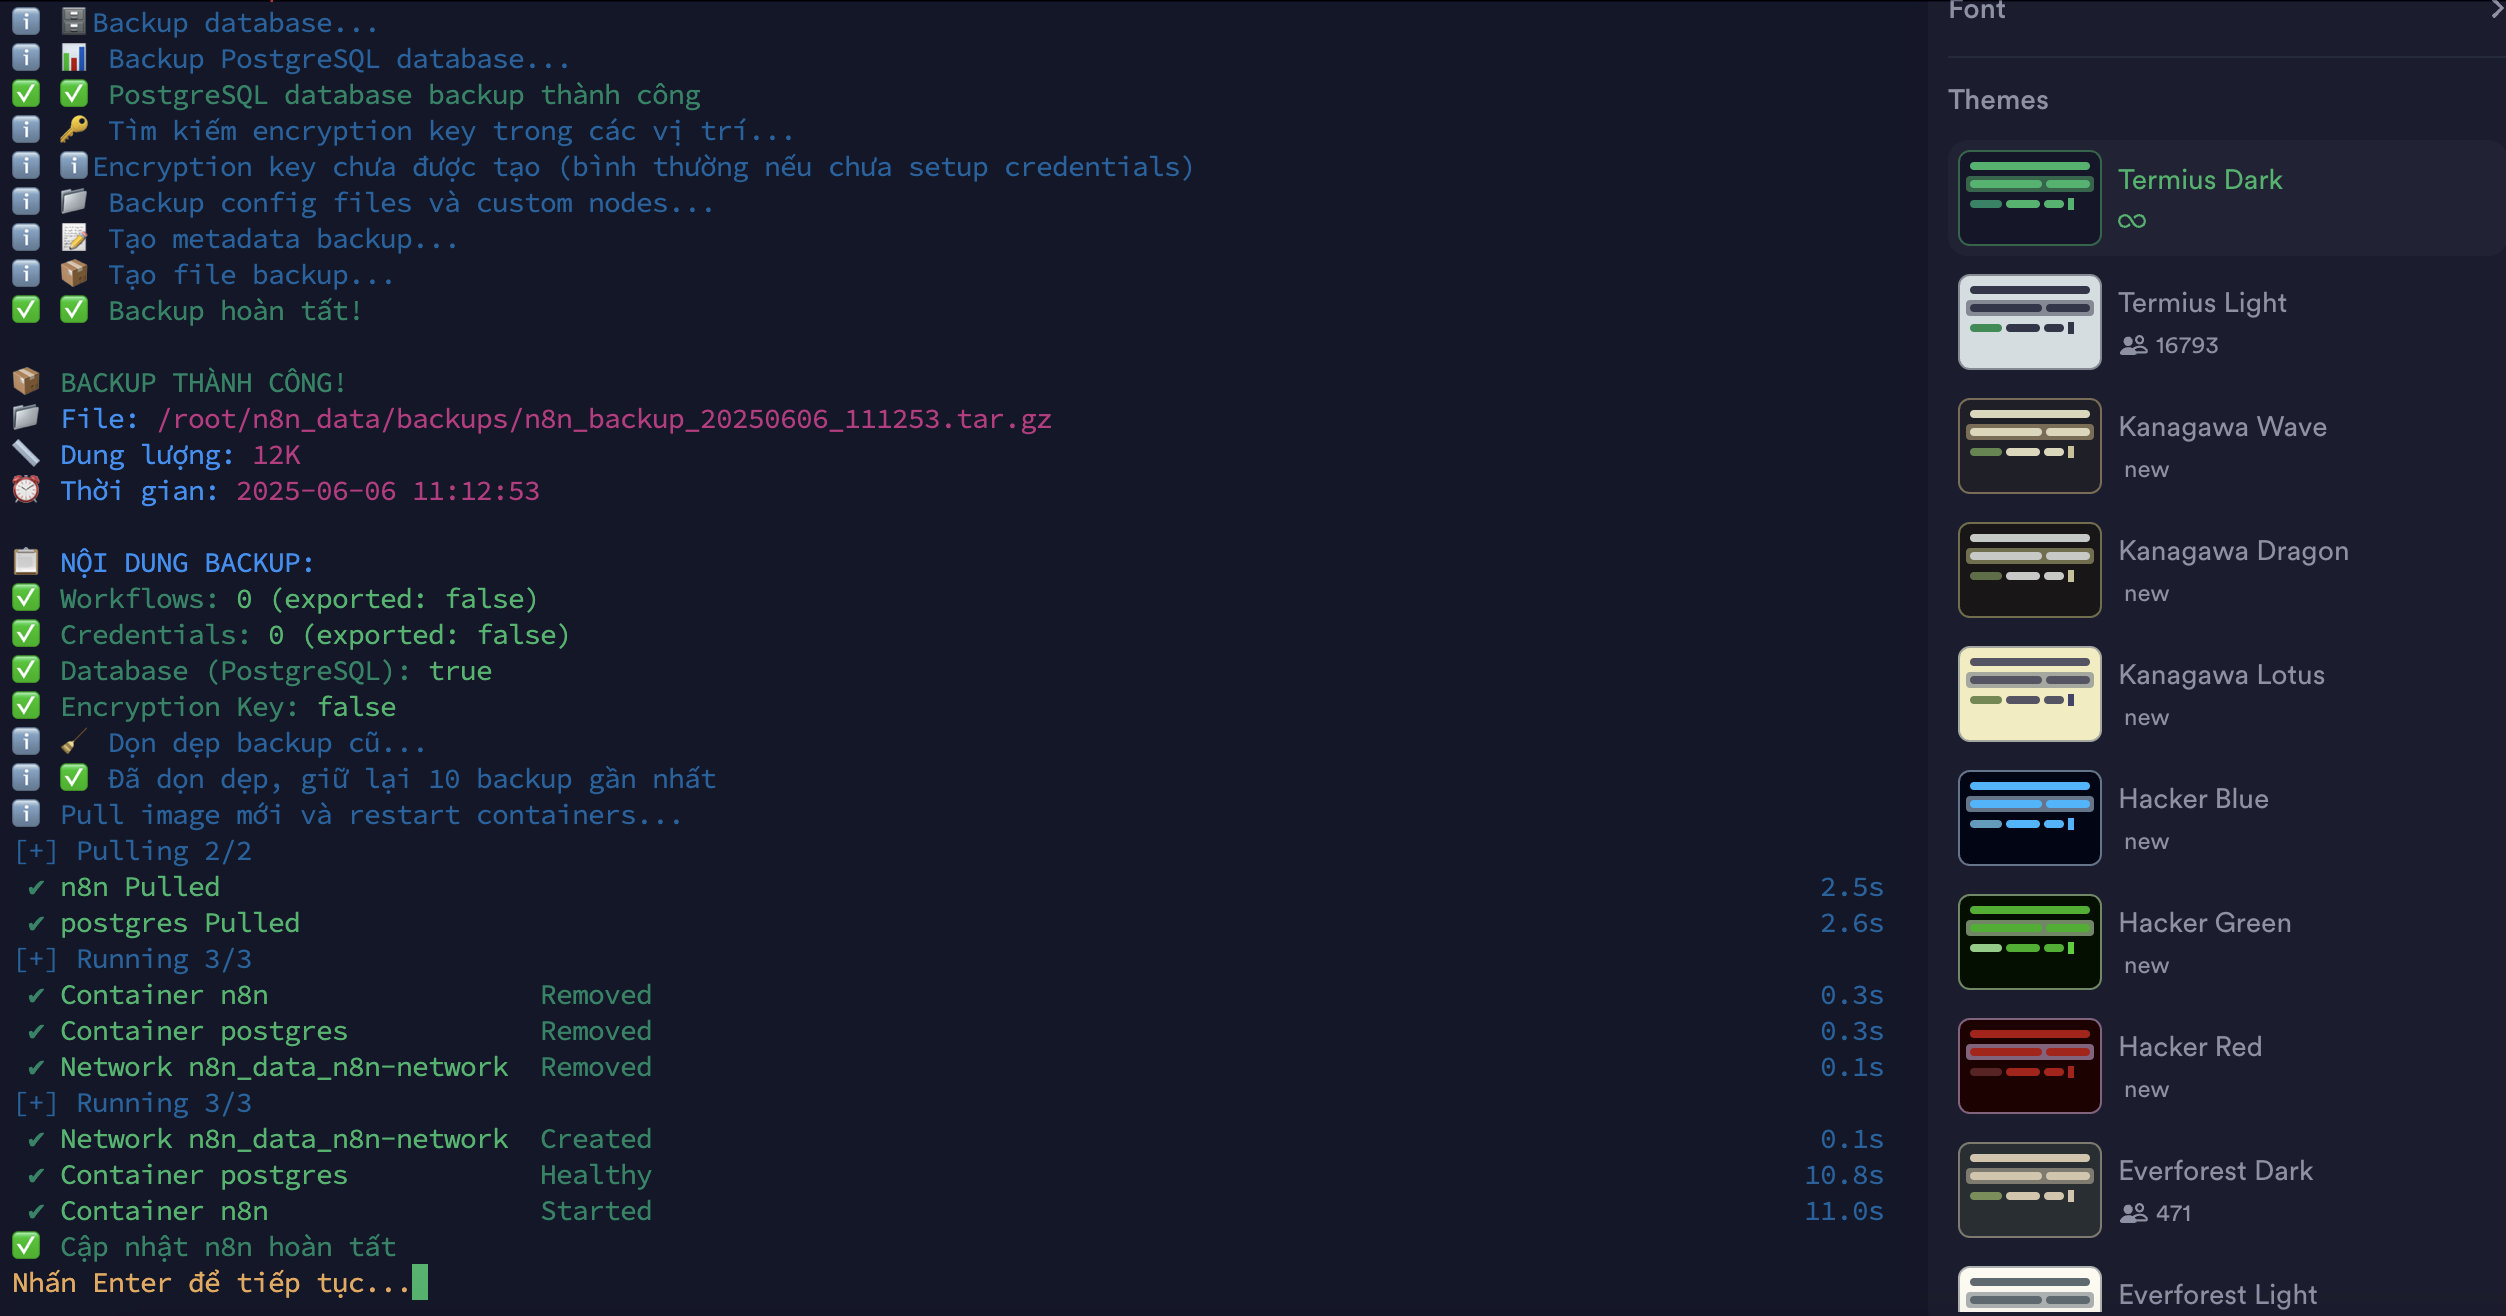Expand the Font section chevron

tap(2496, 10)
